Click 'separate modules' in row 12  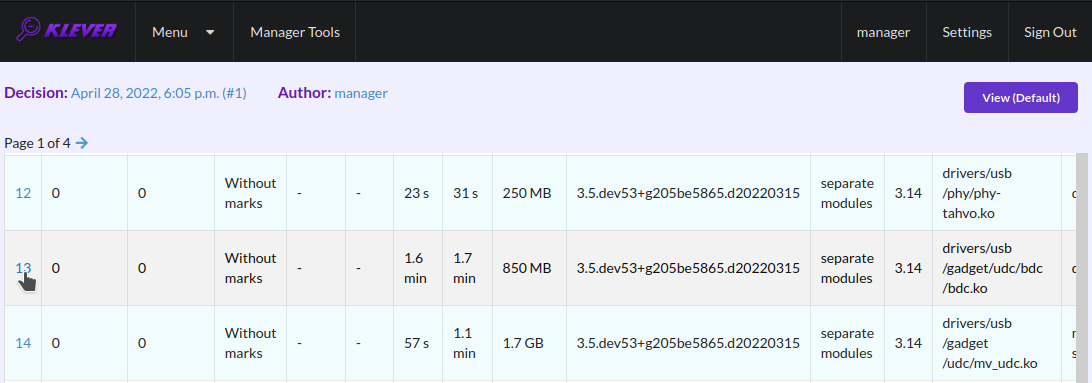click(847, 193)
